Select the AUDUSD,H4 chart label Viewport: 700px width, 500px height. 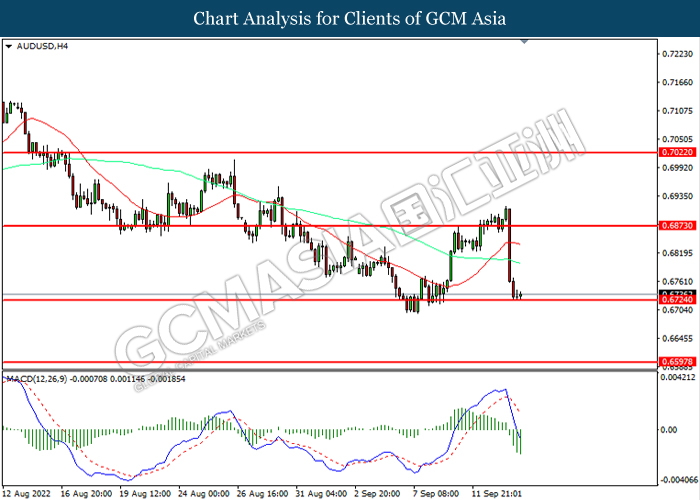tap(42, 46)
